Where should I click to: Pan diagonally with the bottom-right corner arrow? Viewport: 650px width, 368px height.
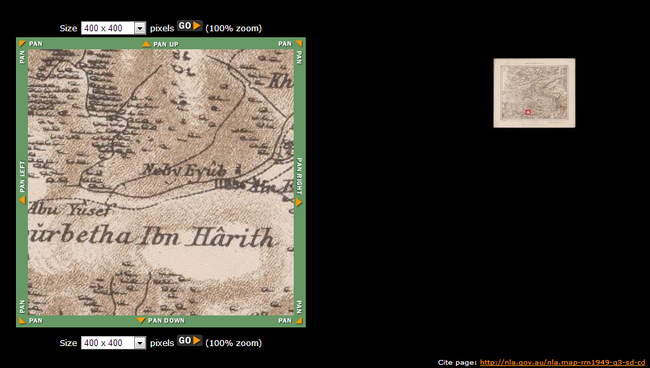[x=299, y=320]
